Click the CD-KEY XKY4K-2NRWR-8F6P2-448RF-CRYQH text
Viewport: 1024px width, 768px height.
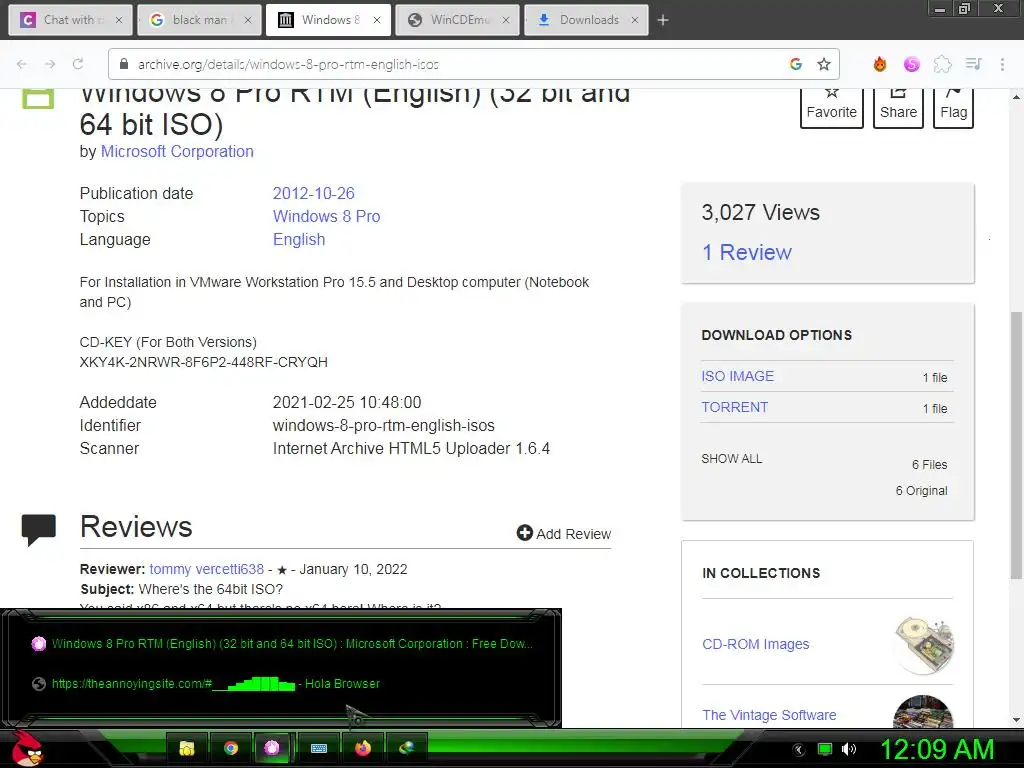204,362
